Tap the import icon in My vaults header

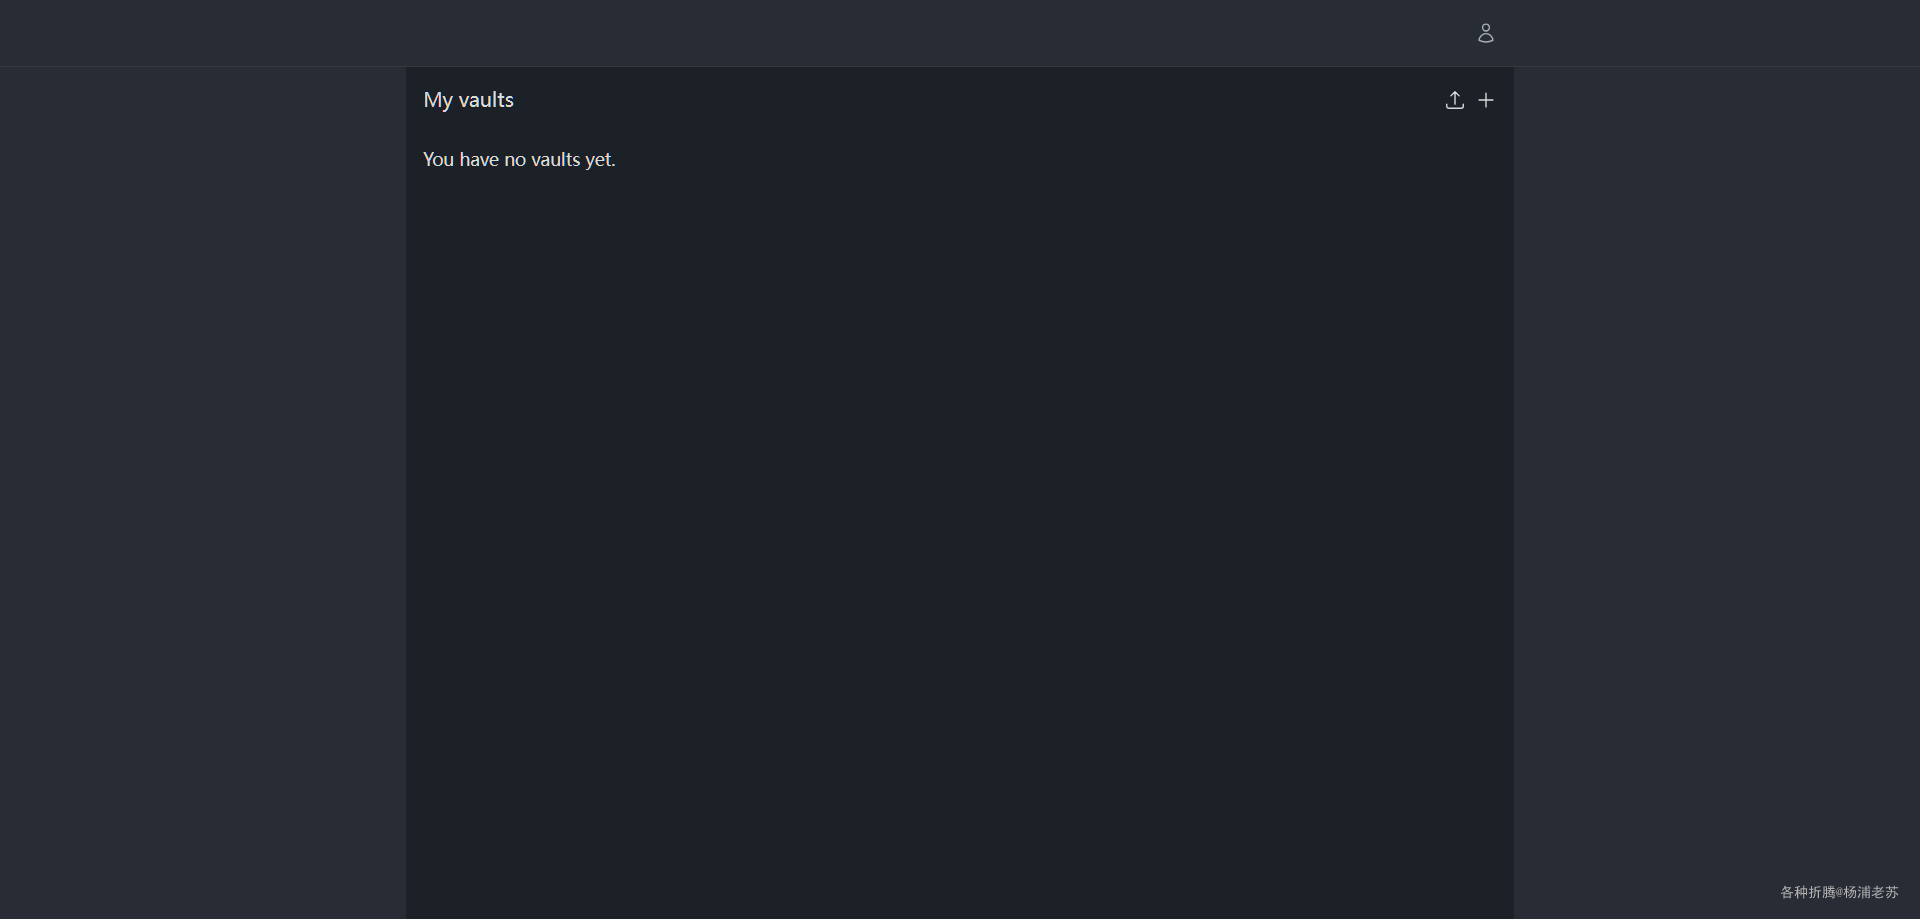tap(1454, 100)
